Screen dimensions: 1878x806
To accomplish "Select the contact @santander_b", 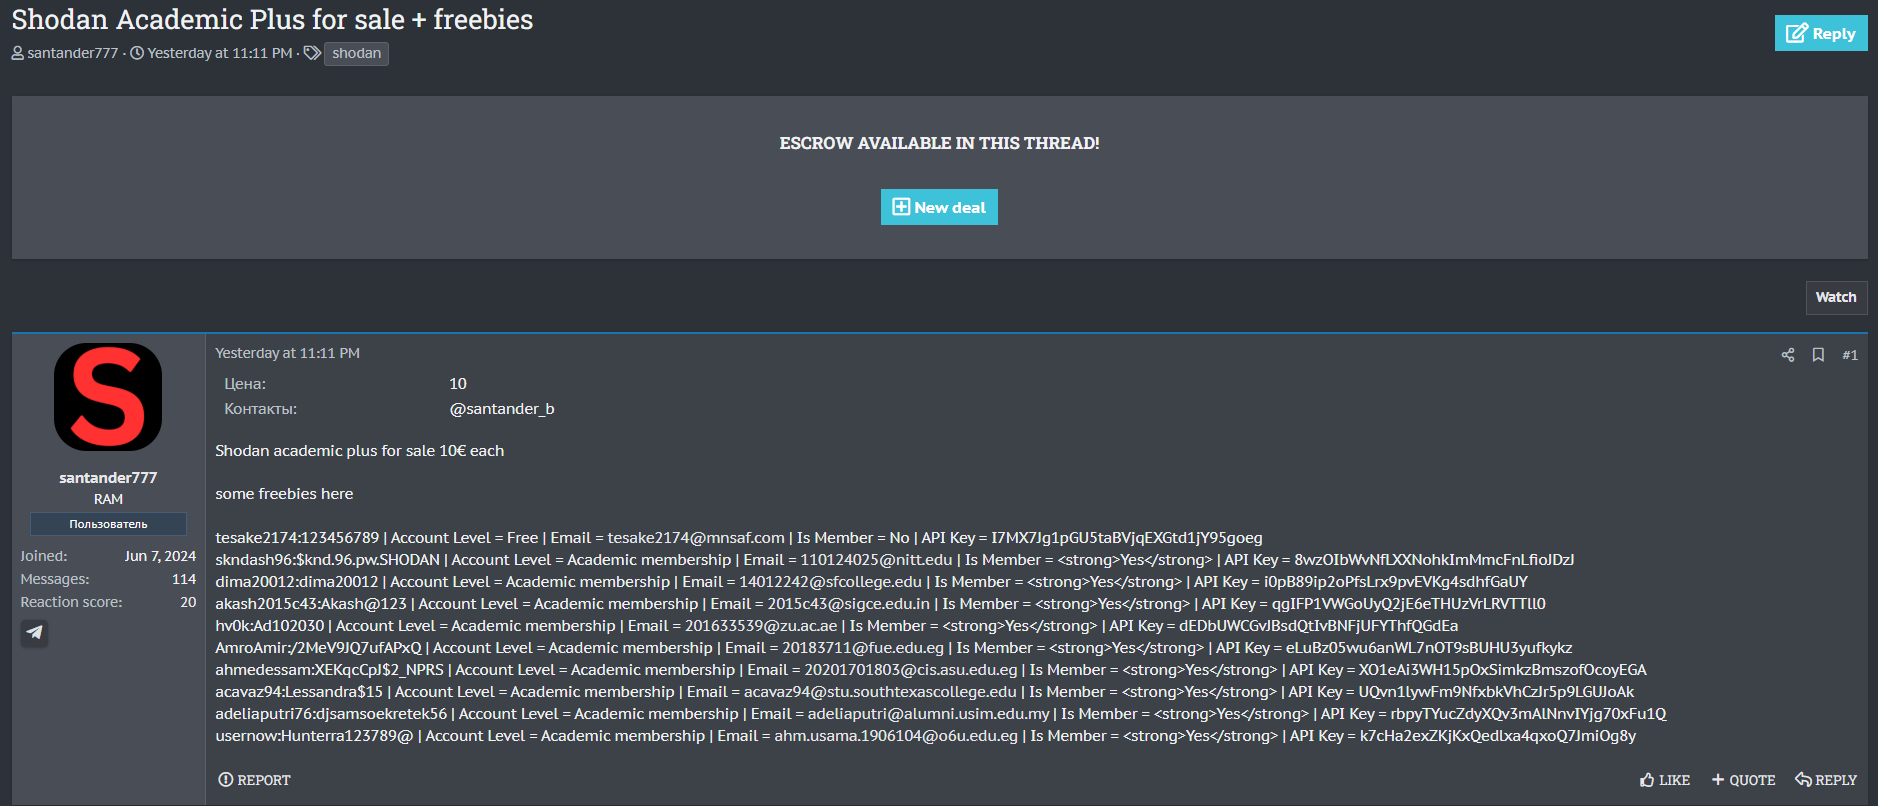I will click(502, 409).
